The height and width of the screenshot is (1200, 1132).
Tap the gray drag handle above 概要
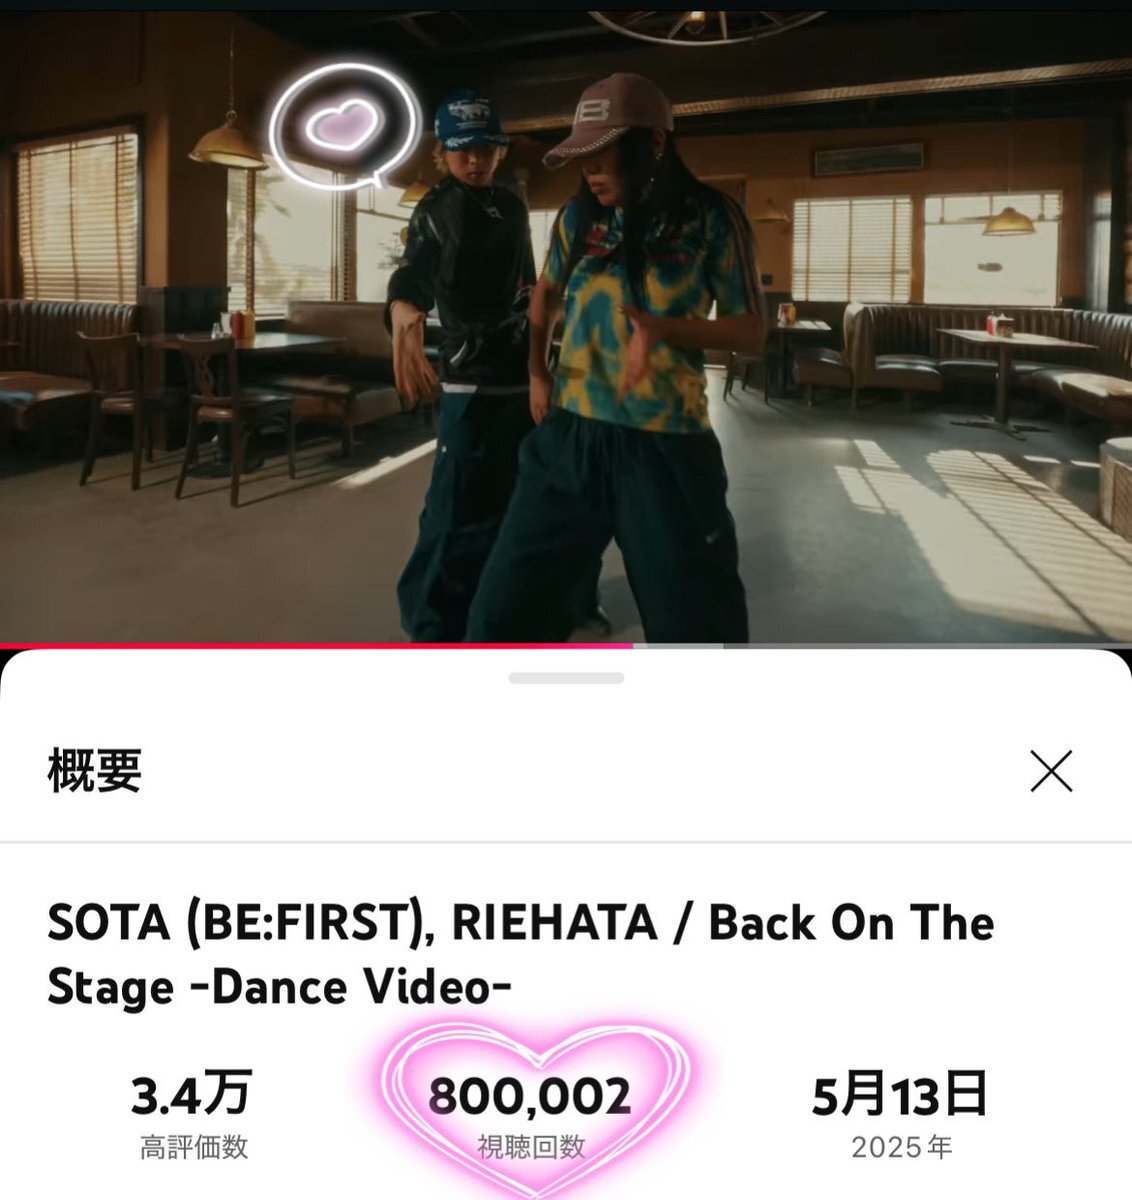coord(566,678)
